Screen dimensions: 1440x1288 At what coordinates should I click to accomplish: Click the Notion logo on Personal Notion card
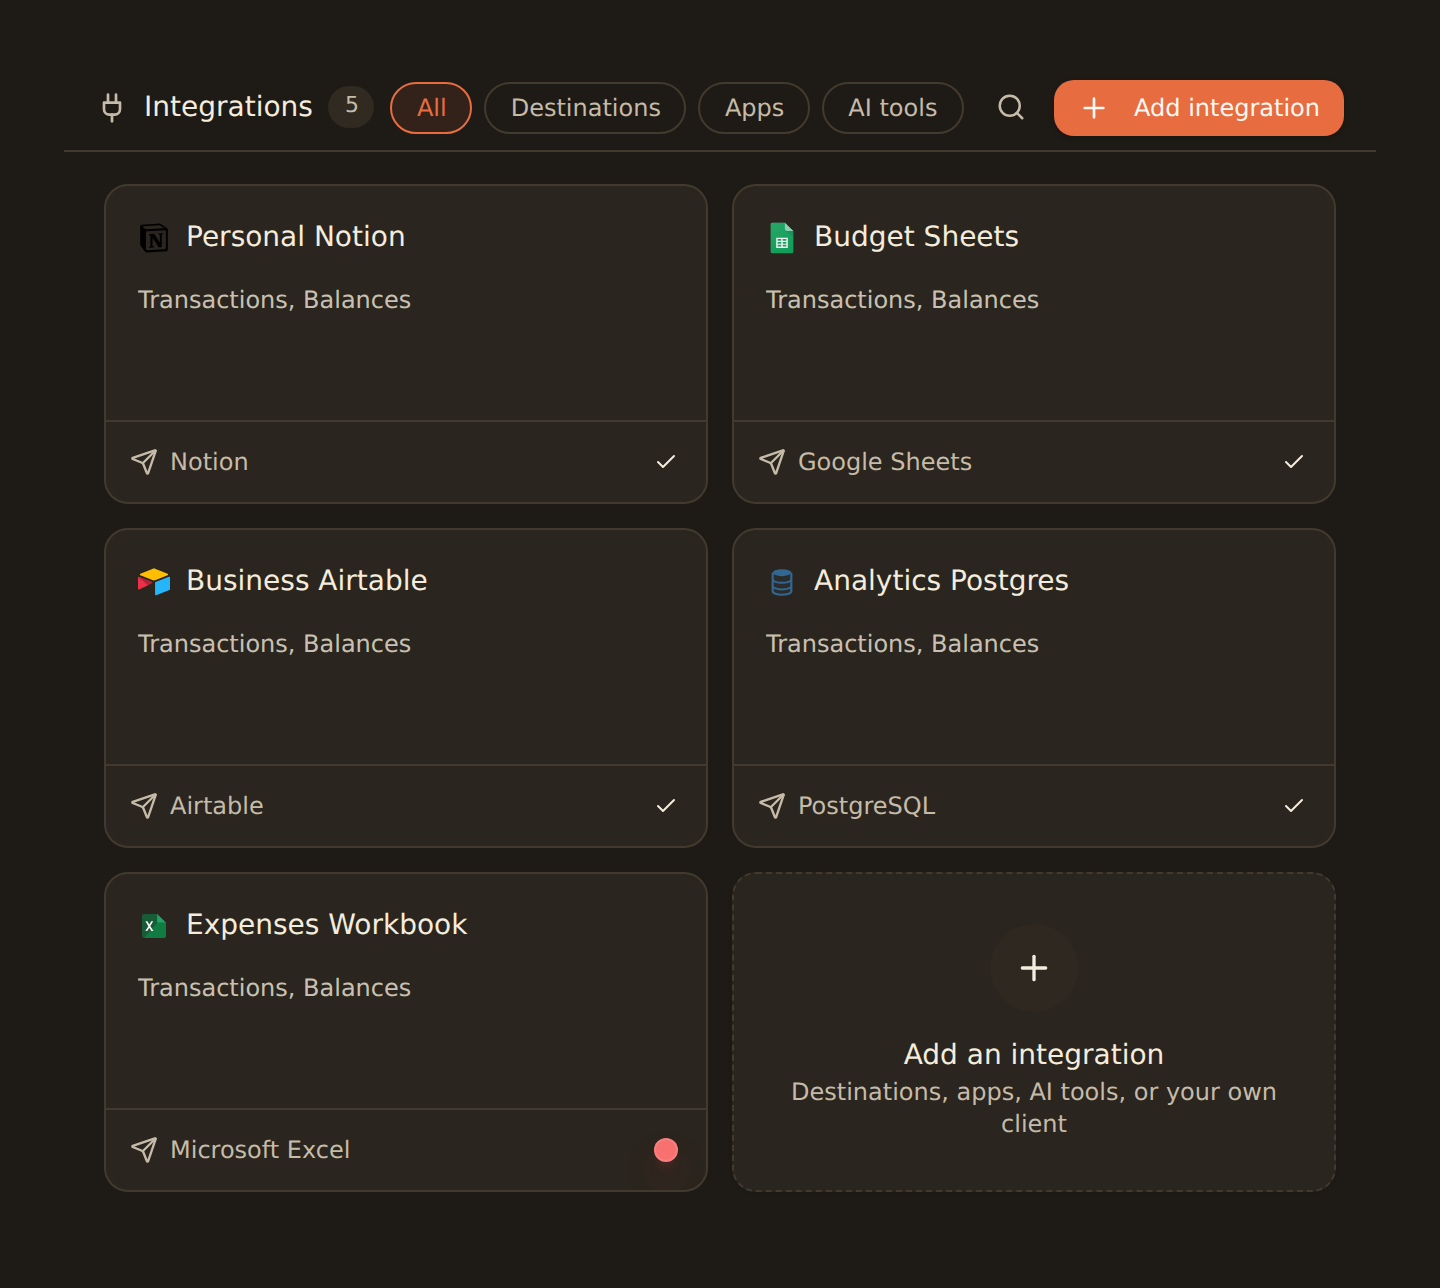tap(154, 238)
